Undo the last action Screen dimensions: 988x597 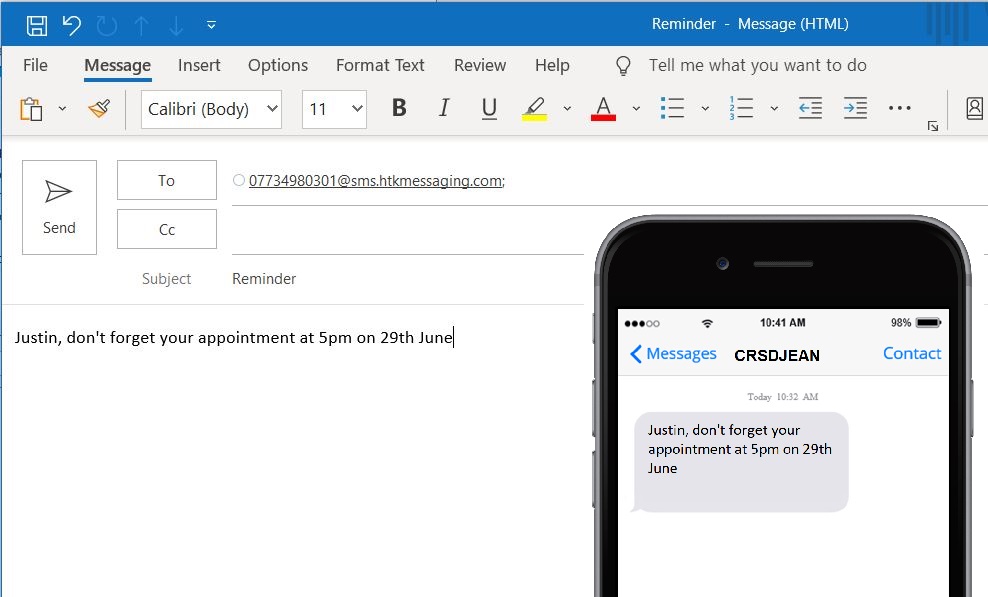point(71,25)
